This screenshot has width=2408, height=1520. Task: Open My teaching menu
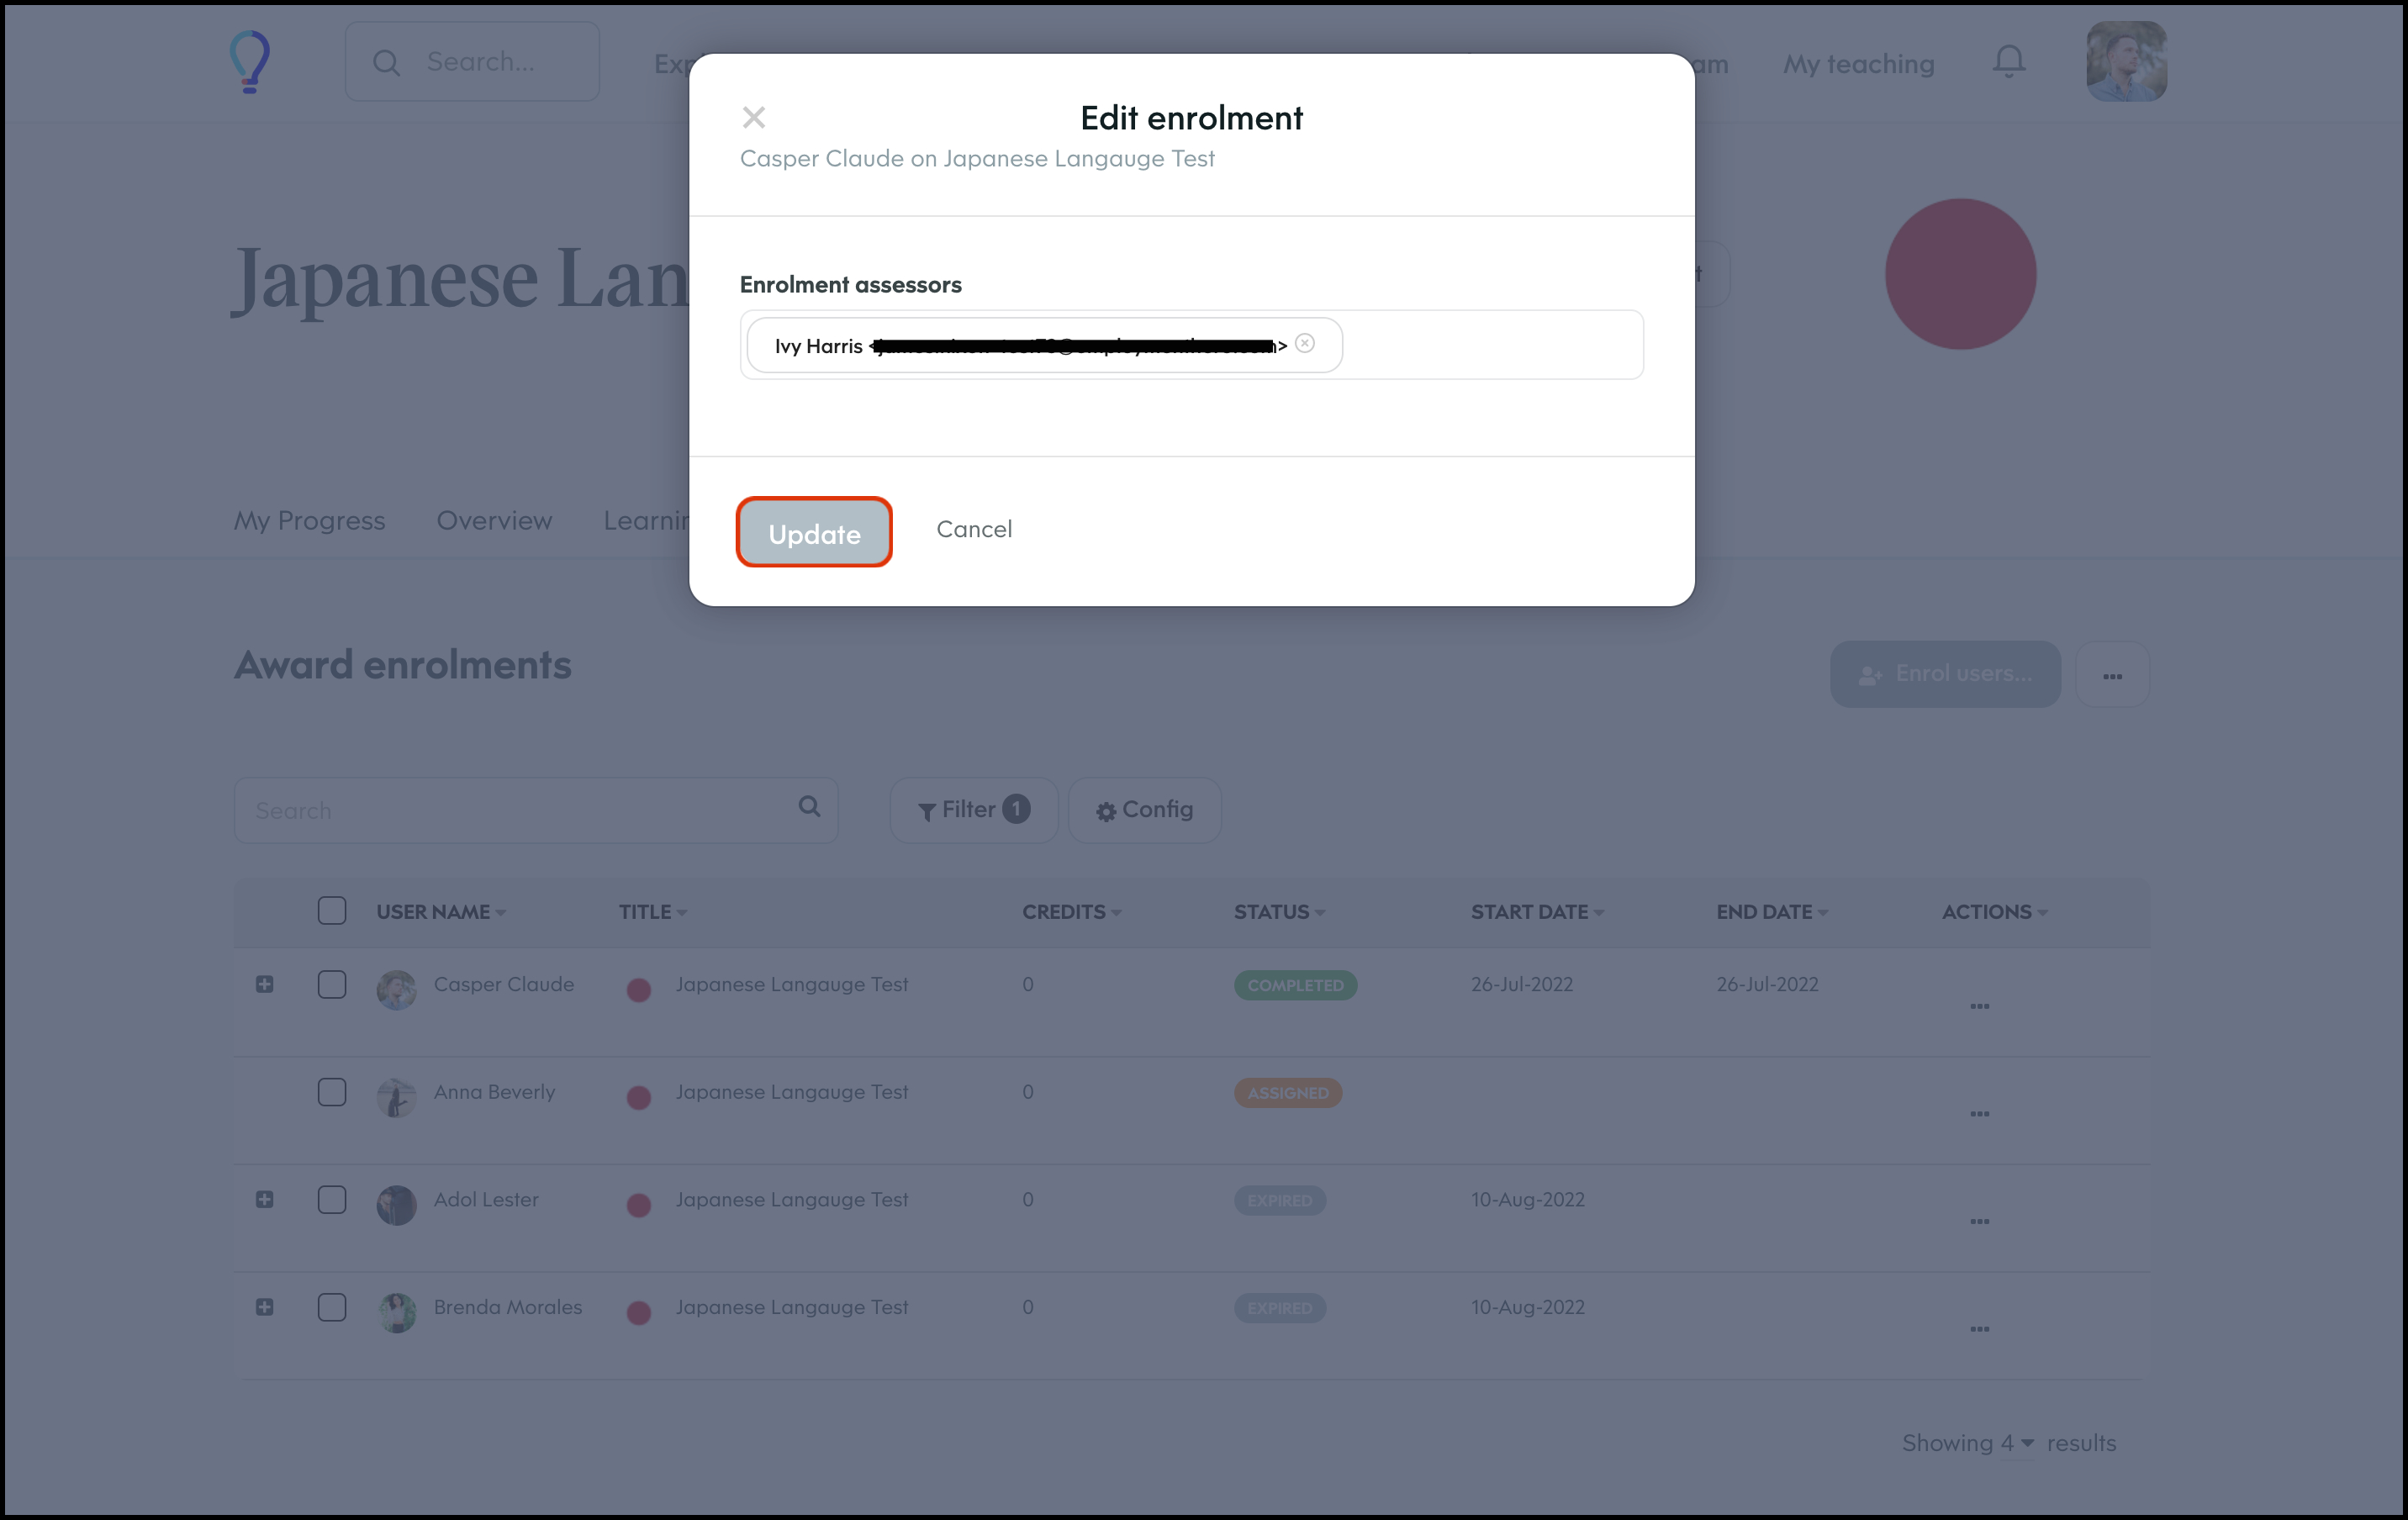[1858, 64]
